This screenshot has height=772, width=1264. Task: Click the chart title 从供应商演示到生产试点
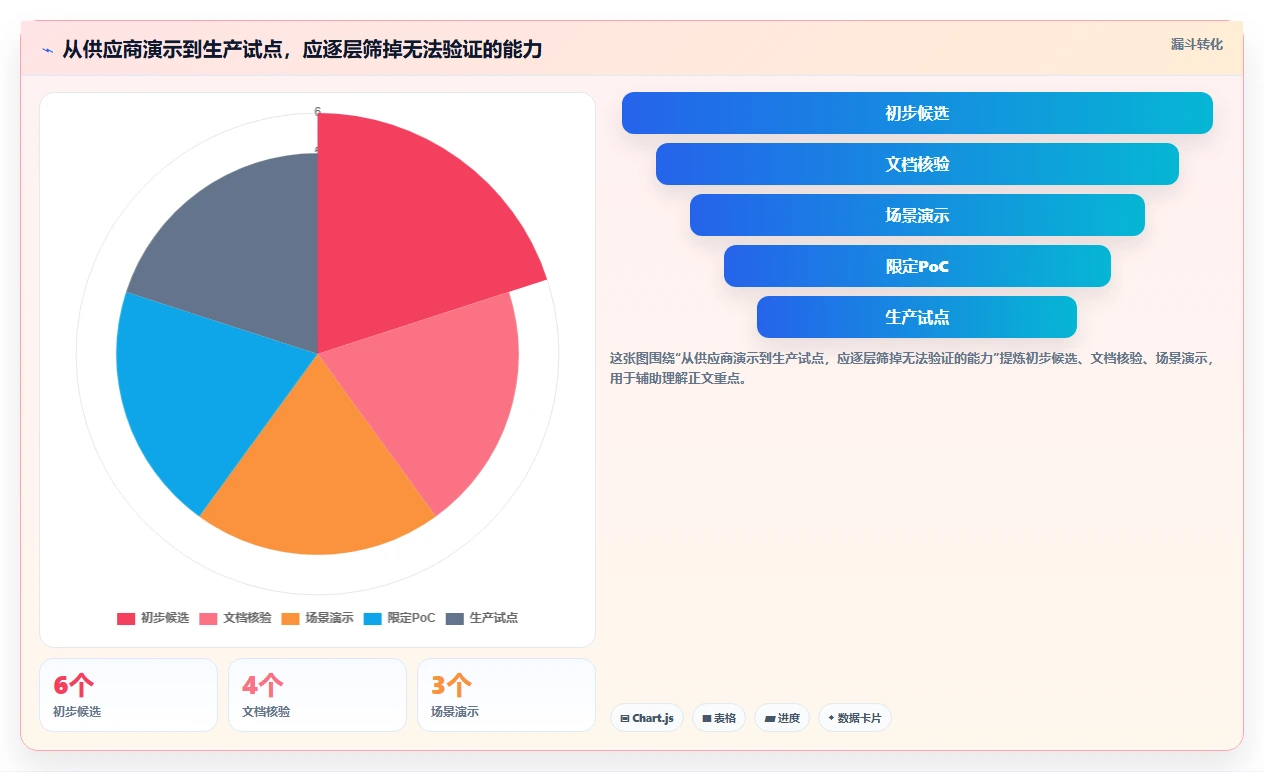[x=302, y=49]
